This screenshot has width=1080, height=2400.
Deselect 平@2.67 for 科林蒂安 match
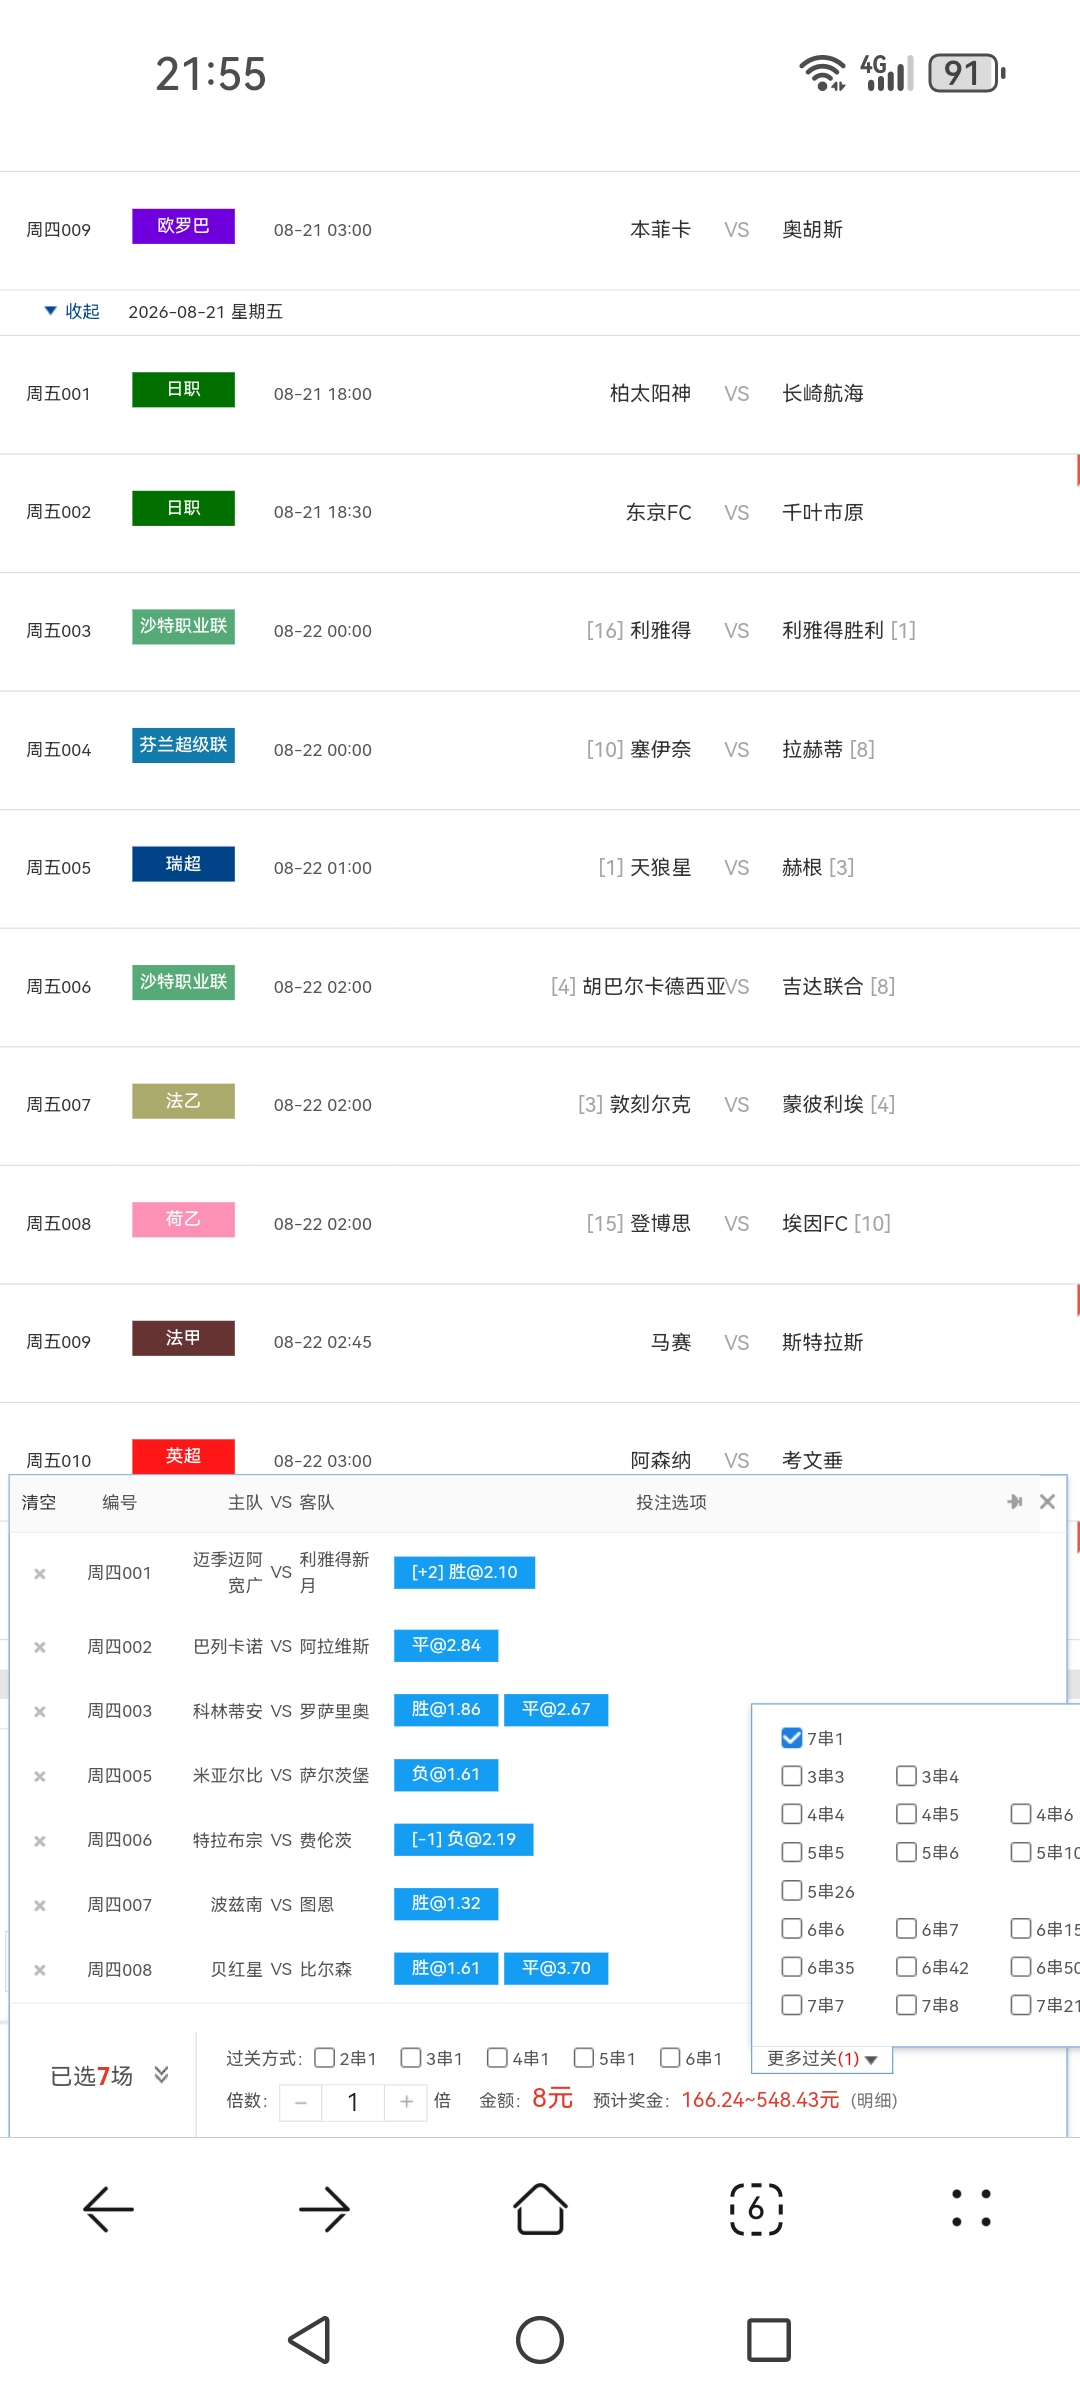coord(556,1710)
